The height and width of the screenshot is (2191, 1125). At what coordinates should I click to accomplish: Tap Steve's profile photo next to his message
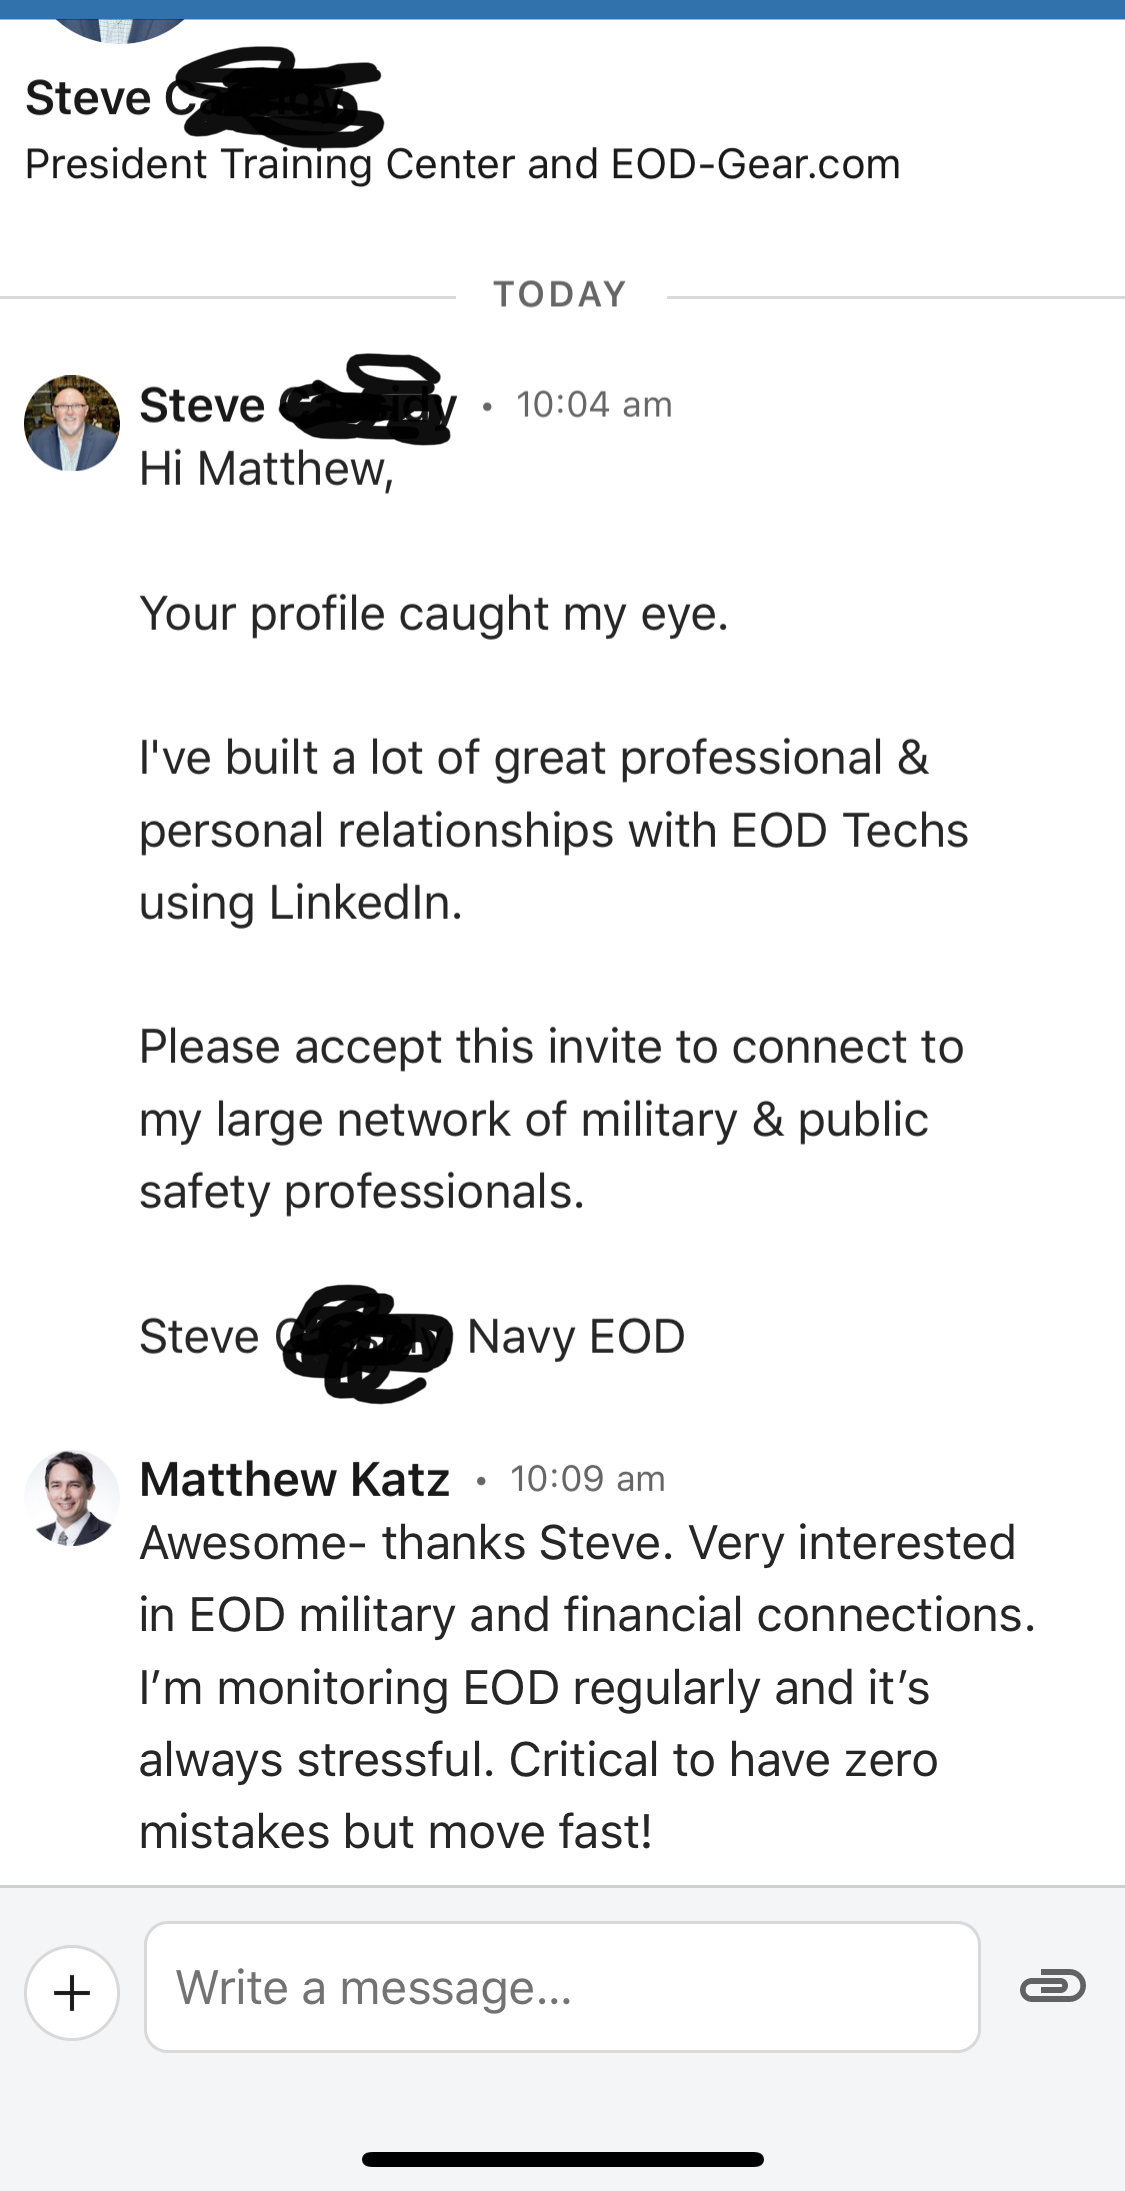click(x=72, y=423)
